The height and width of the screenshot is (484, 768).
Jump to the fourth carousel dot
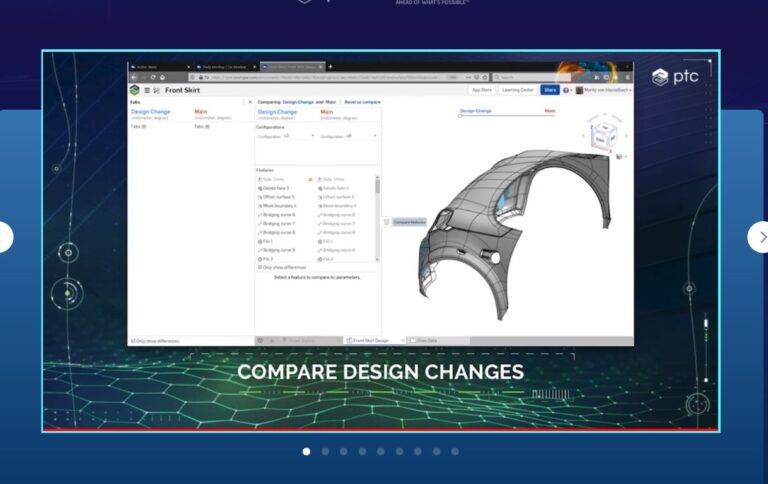(x=362, y=452)
